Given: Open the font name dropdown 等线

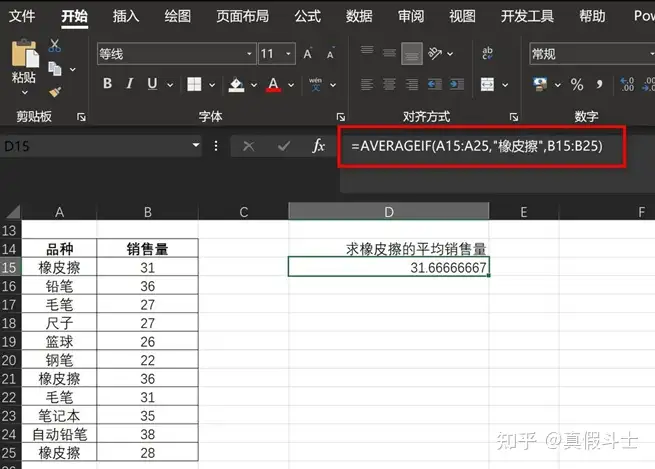Looking at the screenshot, I should 249,54.
